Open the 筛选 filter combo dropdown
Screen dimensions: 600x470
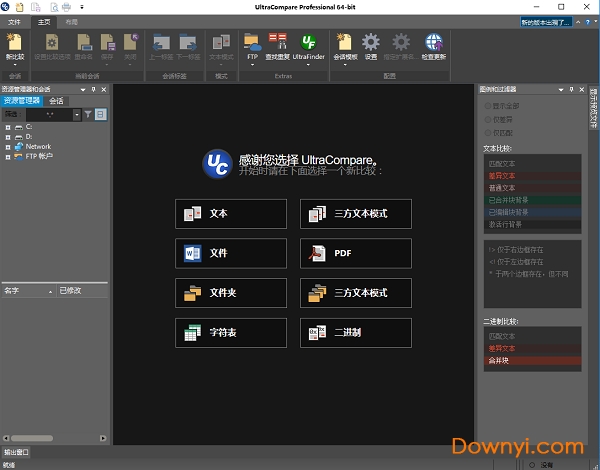click(x=77, y=114)
